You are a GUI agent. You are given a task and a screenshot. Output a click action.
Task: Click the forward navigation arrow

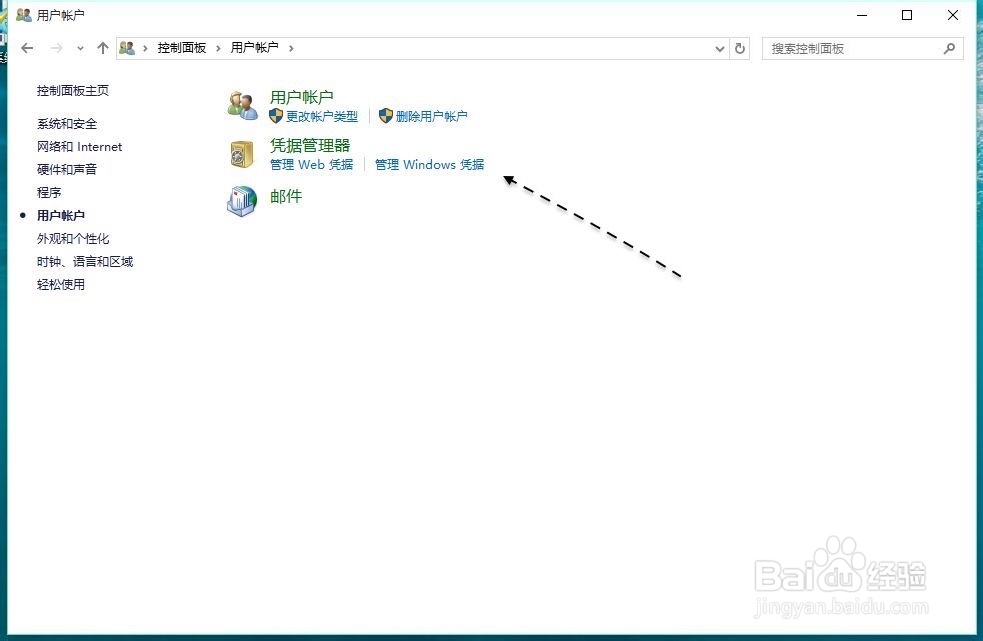tap(56, 48)
